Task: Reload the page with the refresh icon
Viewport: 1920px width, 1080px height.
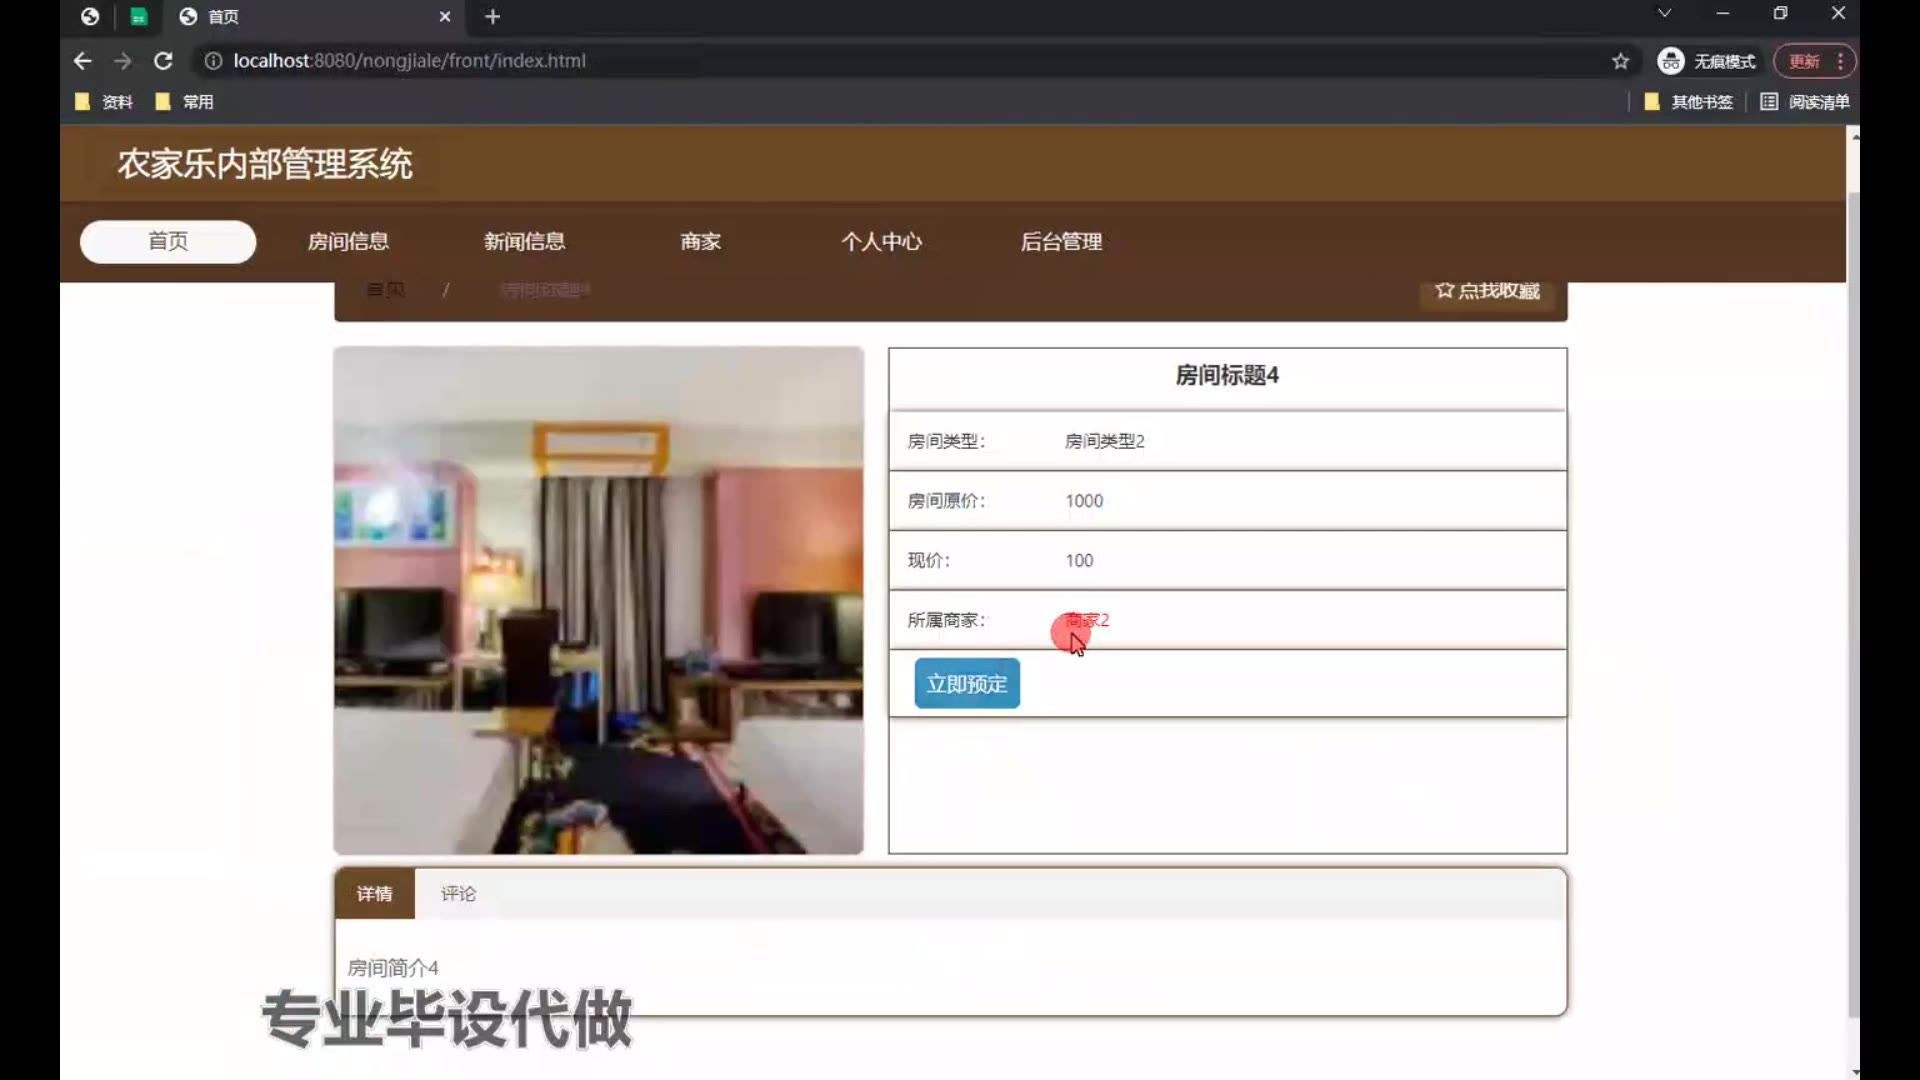Action: point(163,61)
